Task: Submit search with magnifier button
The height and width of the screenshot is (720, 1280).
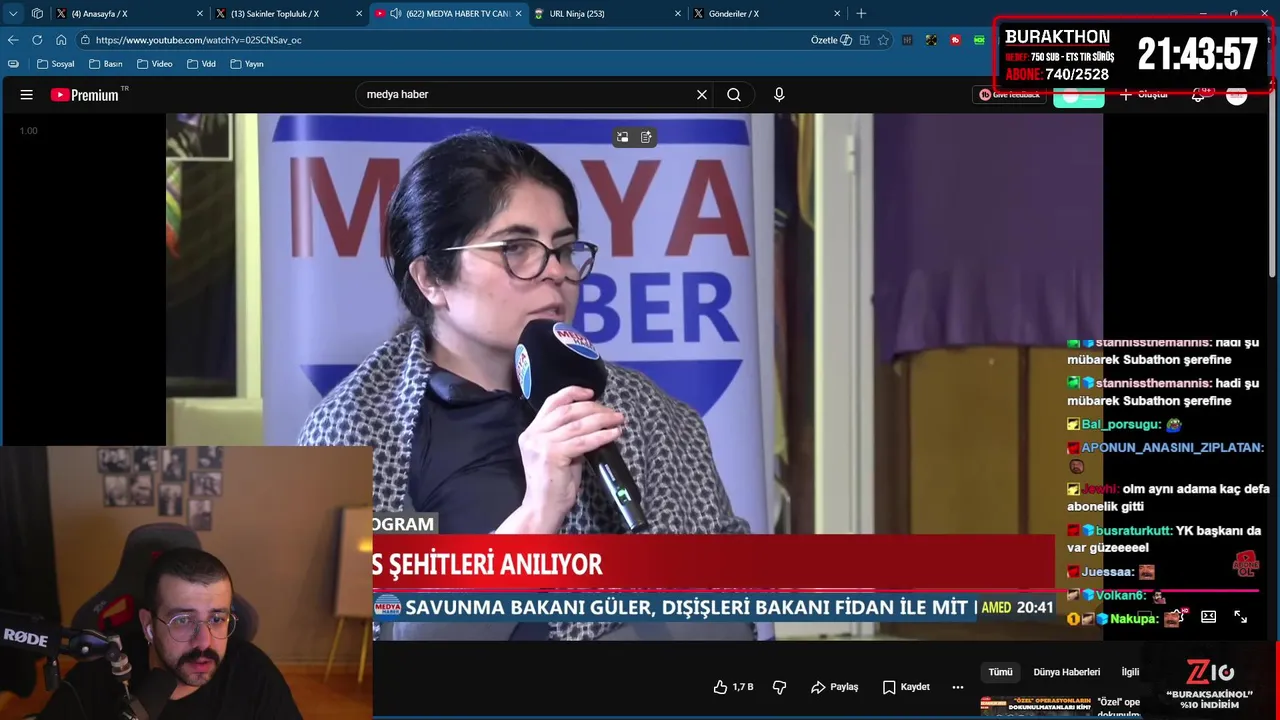Action: (734, 95)
